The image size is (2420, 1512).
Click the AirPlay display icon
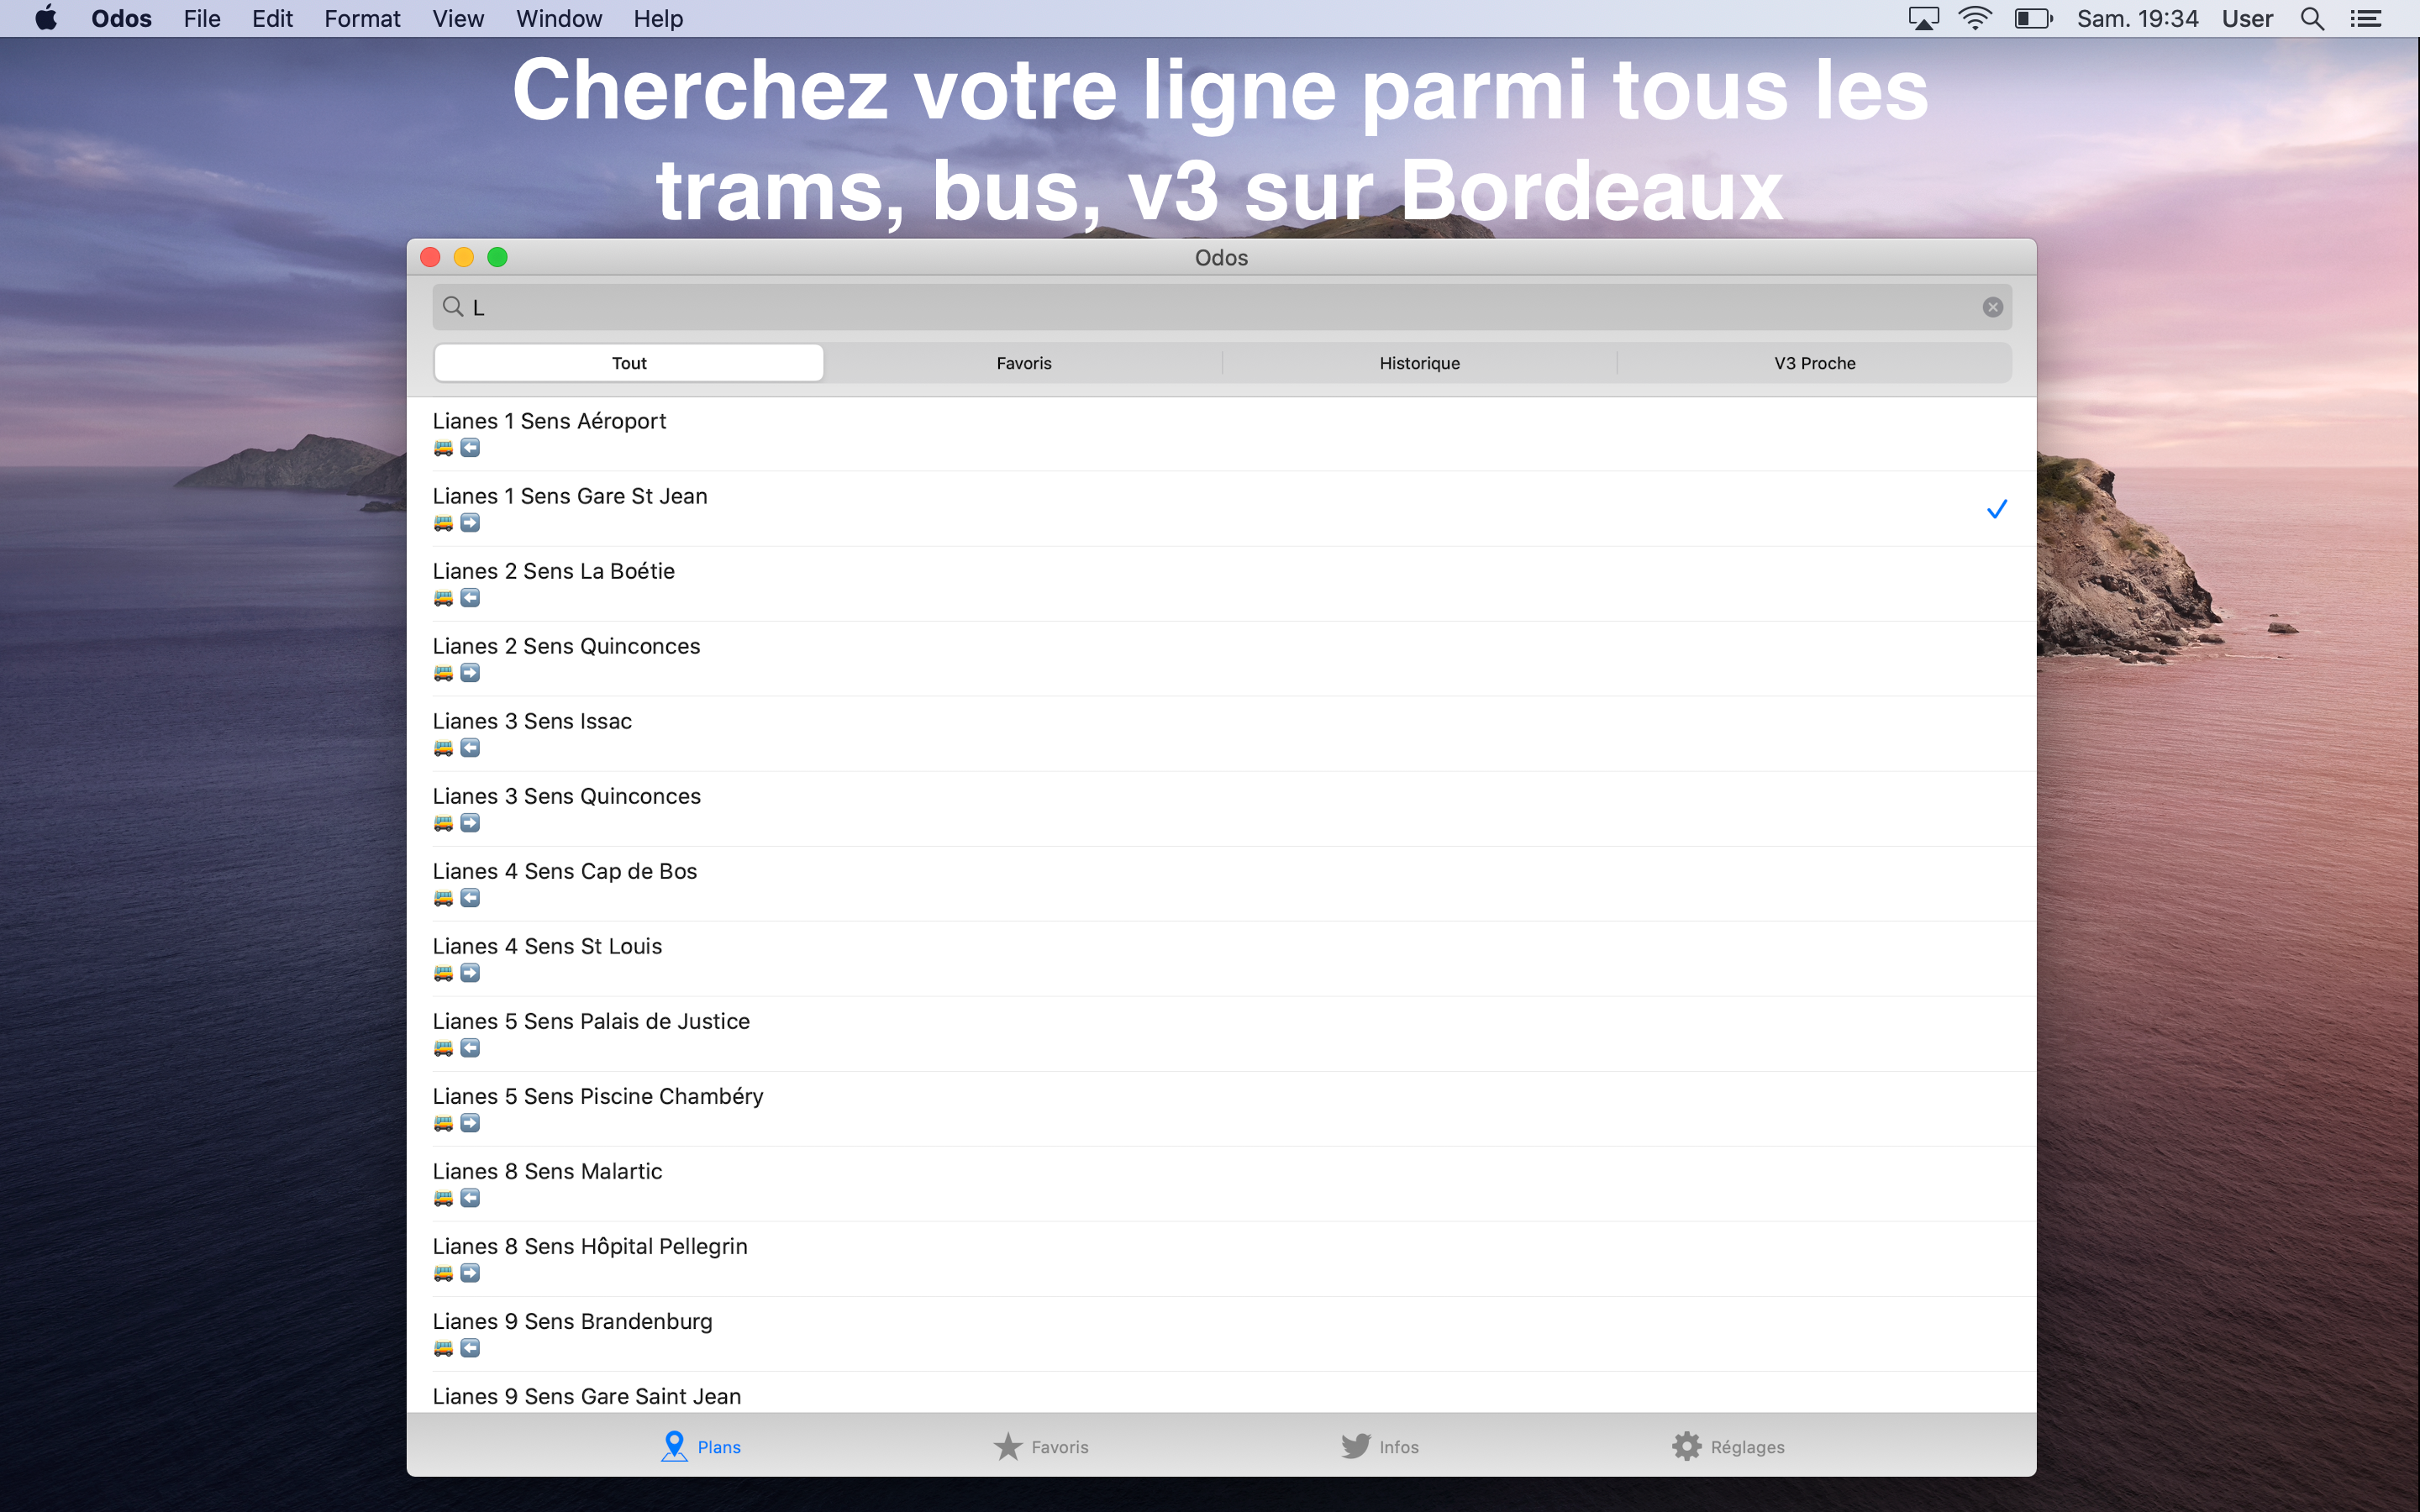1923,19
